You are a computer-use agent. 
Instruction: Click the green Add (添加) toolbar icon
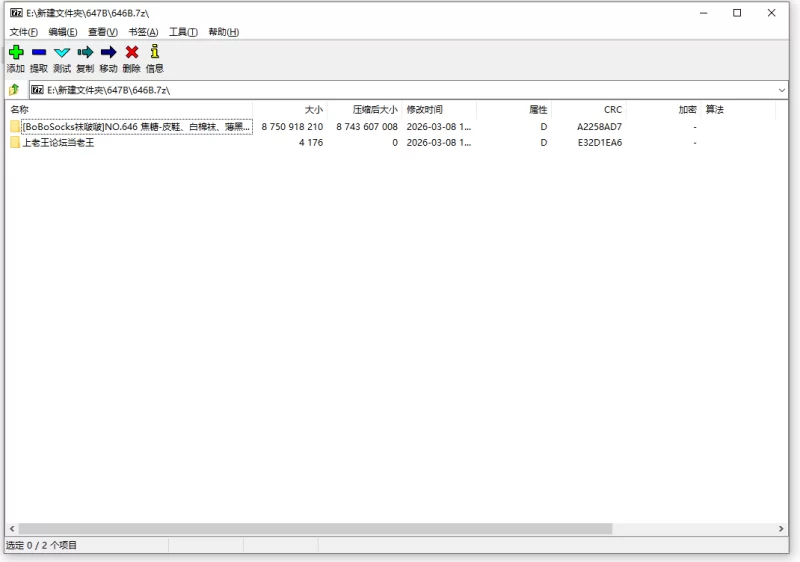[15, 53]
